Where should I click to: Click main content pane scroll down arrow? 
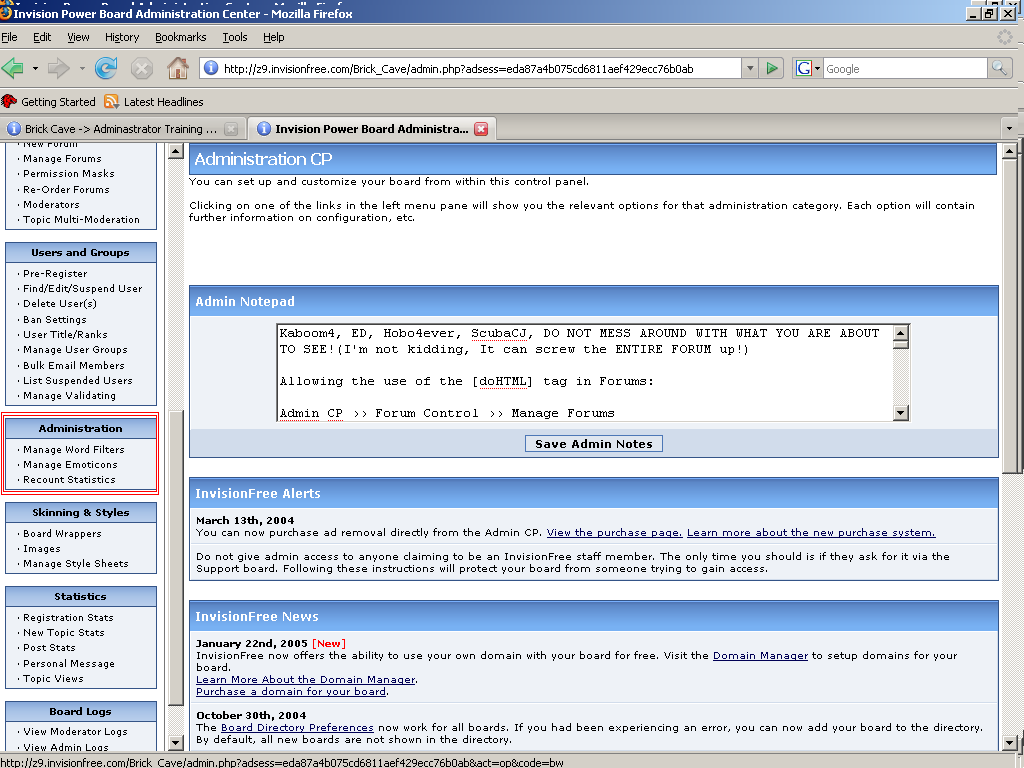1009,743
